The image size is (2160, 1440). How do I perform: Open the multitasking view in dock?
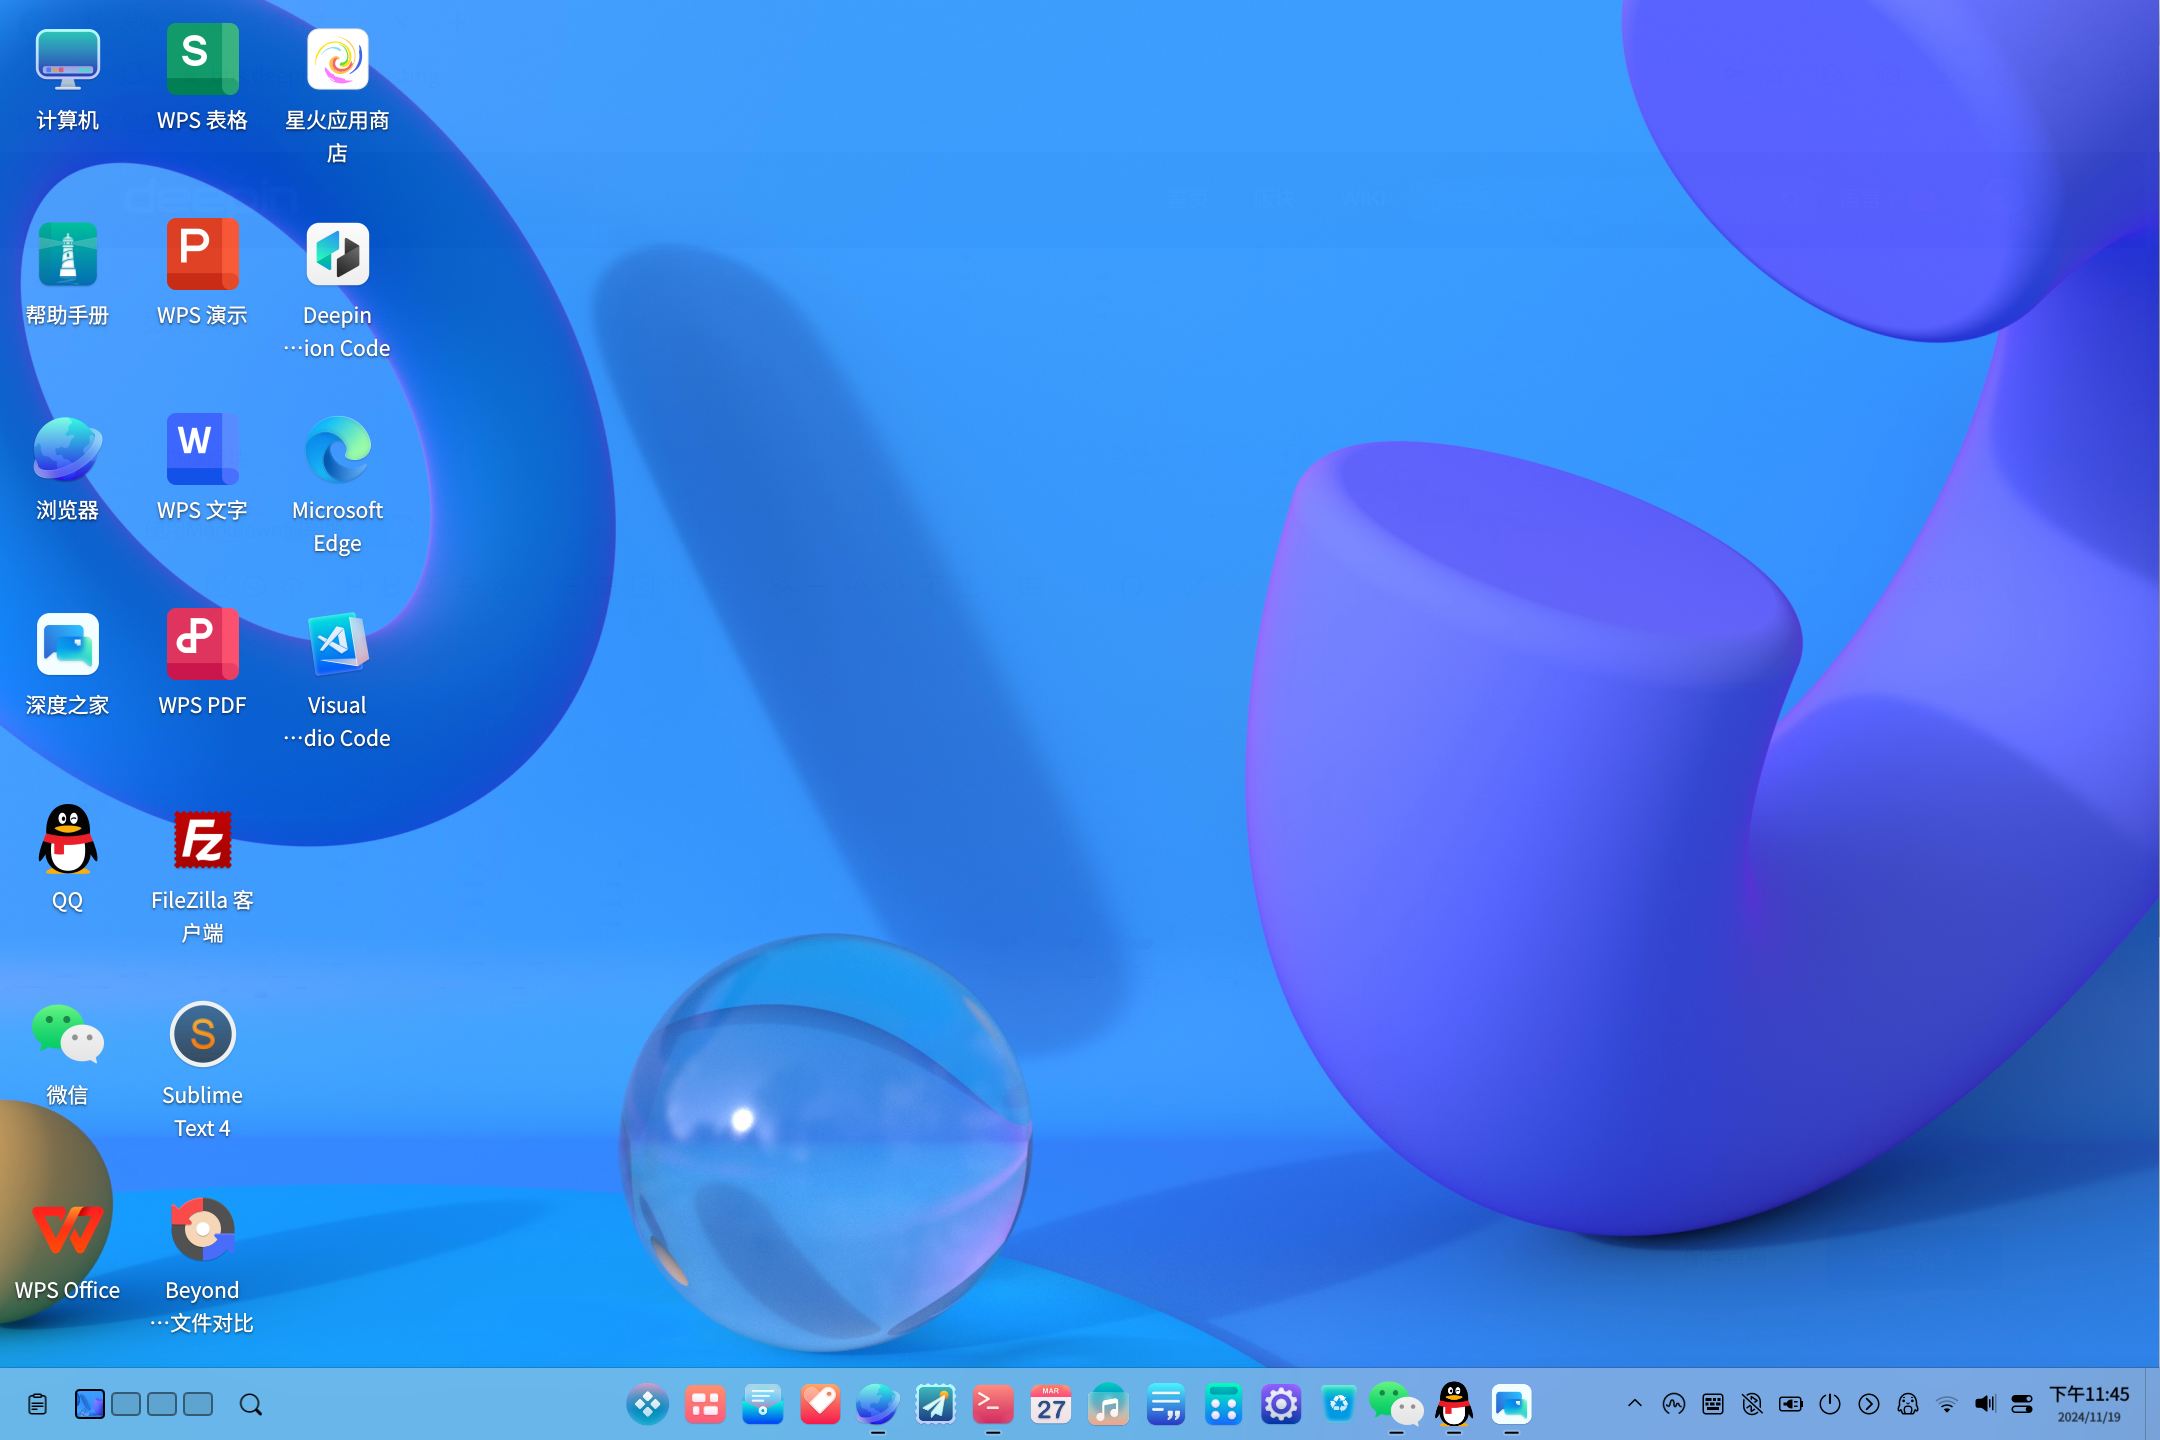pyautogui.click(x=705, y=1404)
